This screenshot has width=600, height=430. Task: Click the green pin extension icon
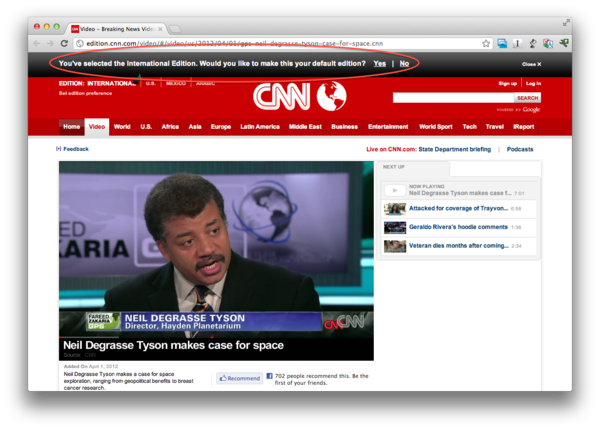(564, 43)
